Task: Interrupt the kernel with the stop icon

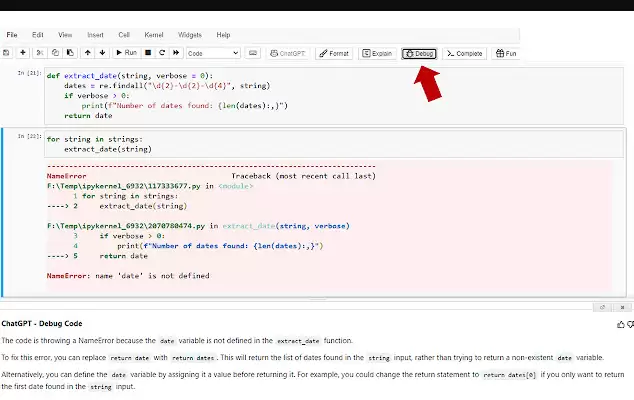Action: [x=148, y=53]
